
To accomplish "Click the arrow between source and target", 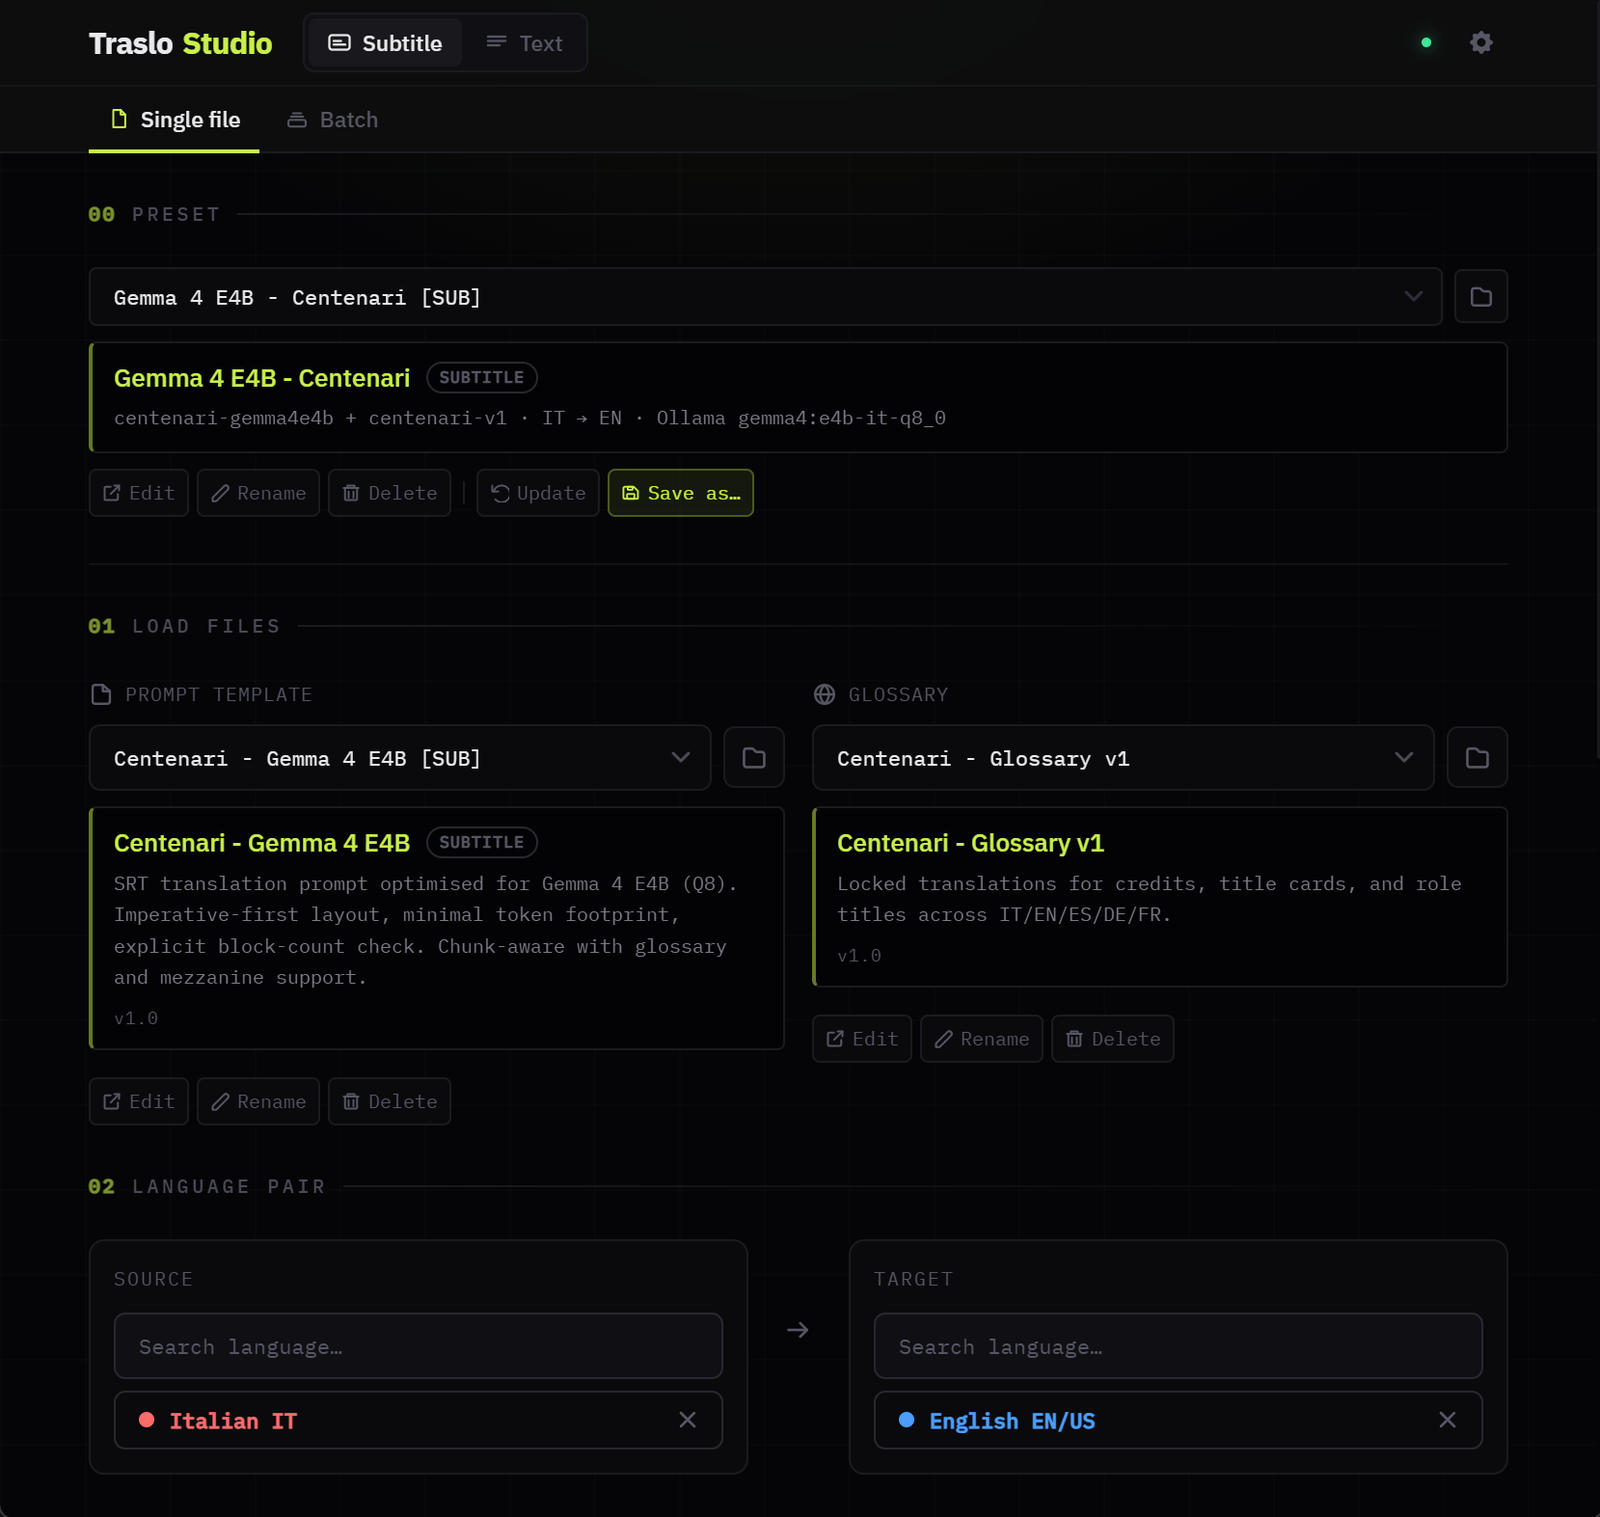I will click(x=798, y=1330).
